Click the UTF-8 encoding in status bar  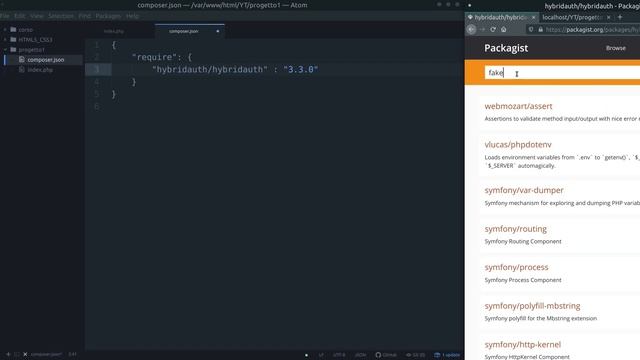pos(339,355)
